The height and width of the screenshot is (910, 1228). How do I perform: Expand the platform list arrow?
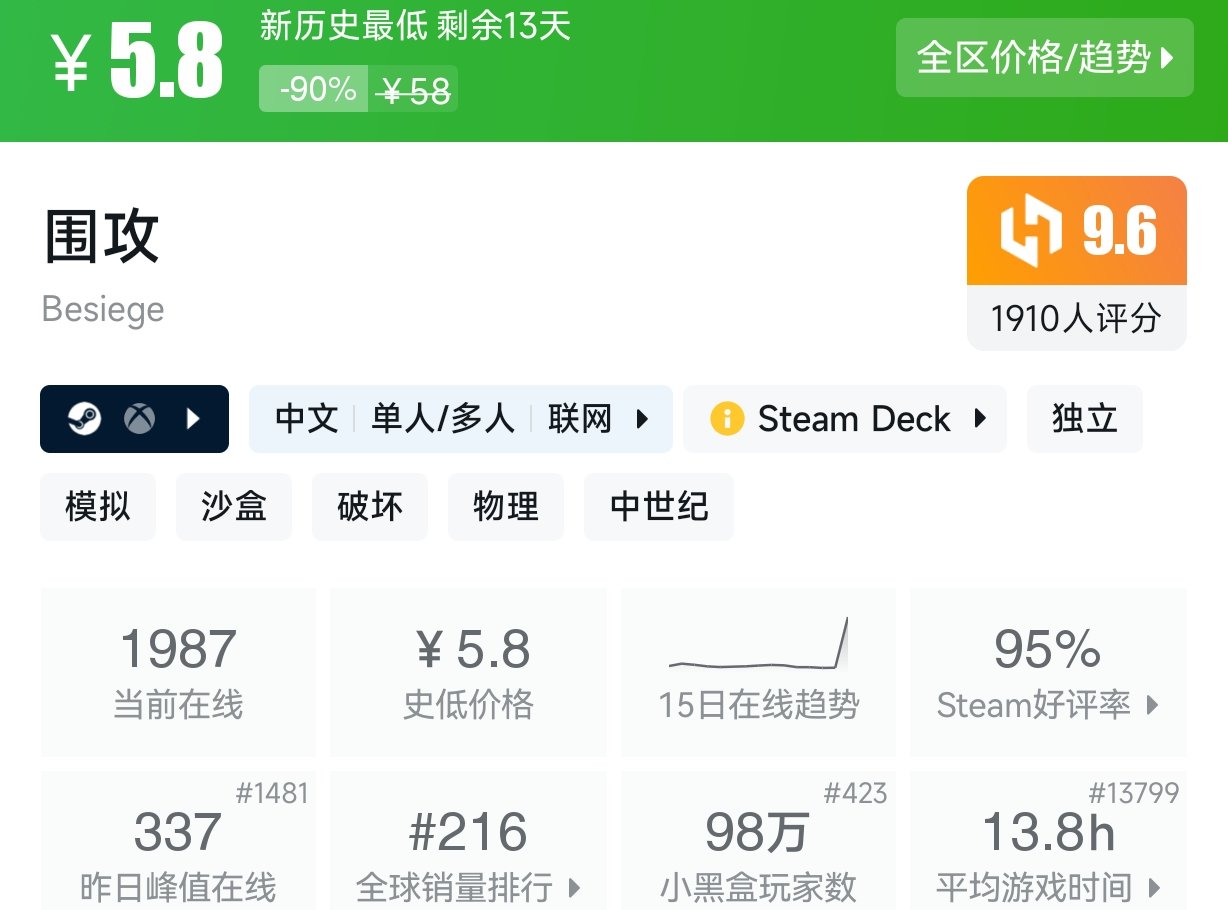(x=194, y=419)
